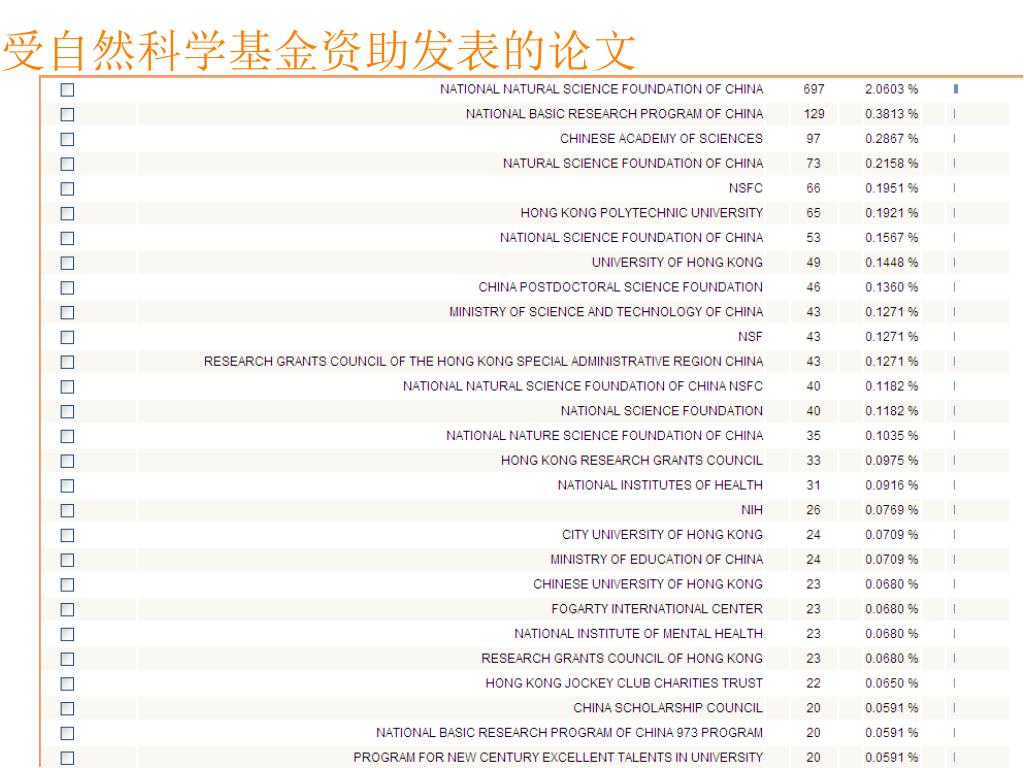Enable the Natural Science Foundation of China checkbox
The height and width of the screenshot is (768, 1024).
point(67,164)
